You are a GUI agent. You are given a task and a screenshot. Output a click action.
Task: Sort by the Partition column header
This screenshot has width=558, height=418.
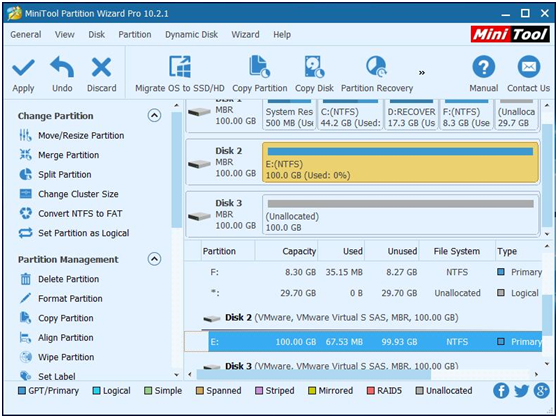click(228, 251)
